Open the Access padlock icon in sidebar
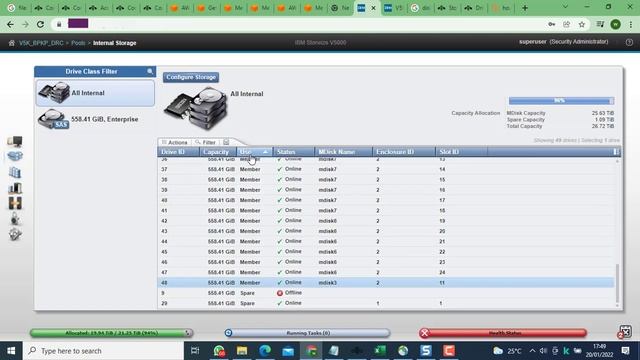This screenshot has height=360, width=640. [15, 219]
